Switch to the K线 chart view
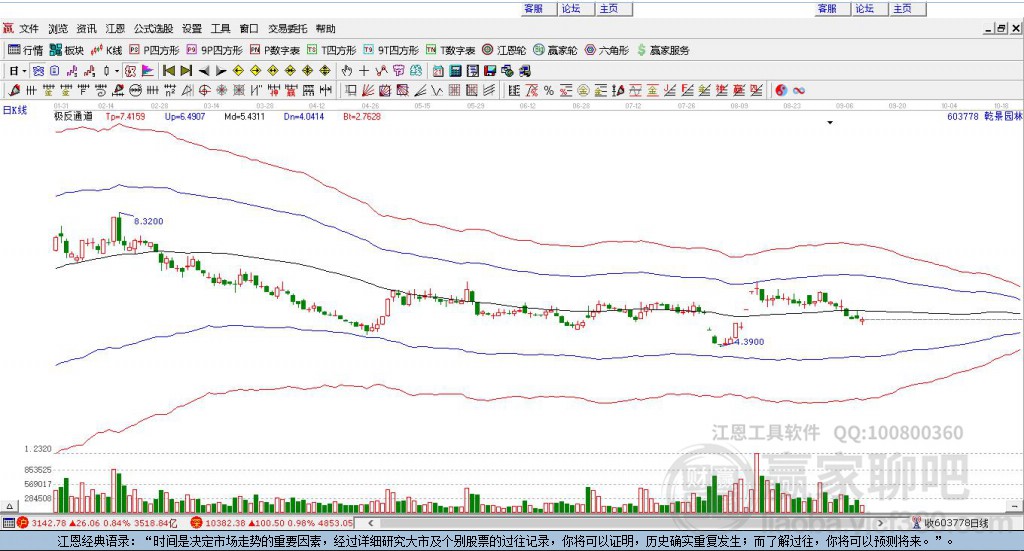Screen dimensions: 1024x551 [x=106, y=50]
